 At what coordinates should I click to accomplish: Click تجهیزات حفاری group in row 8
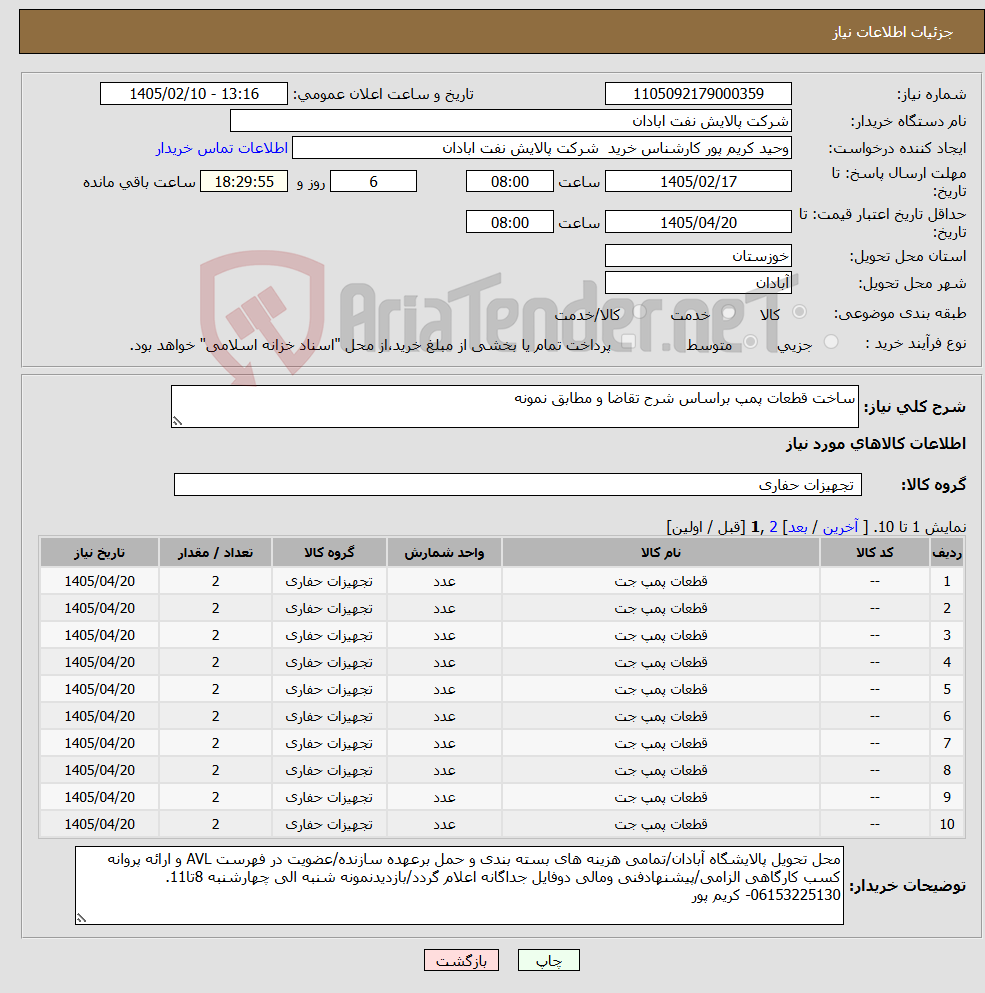tap(329, 770)
